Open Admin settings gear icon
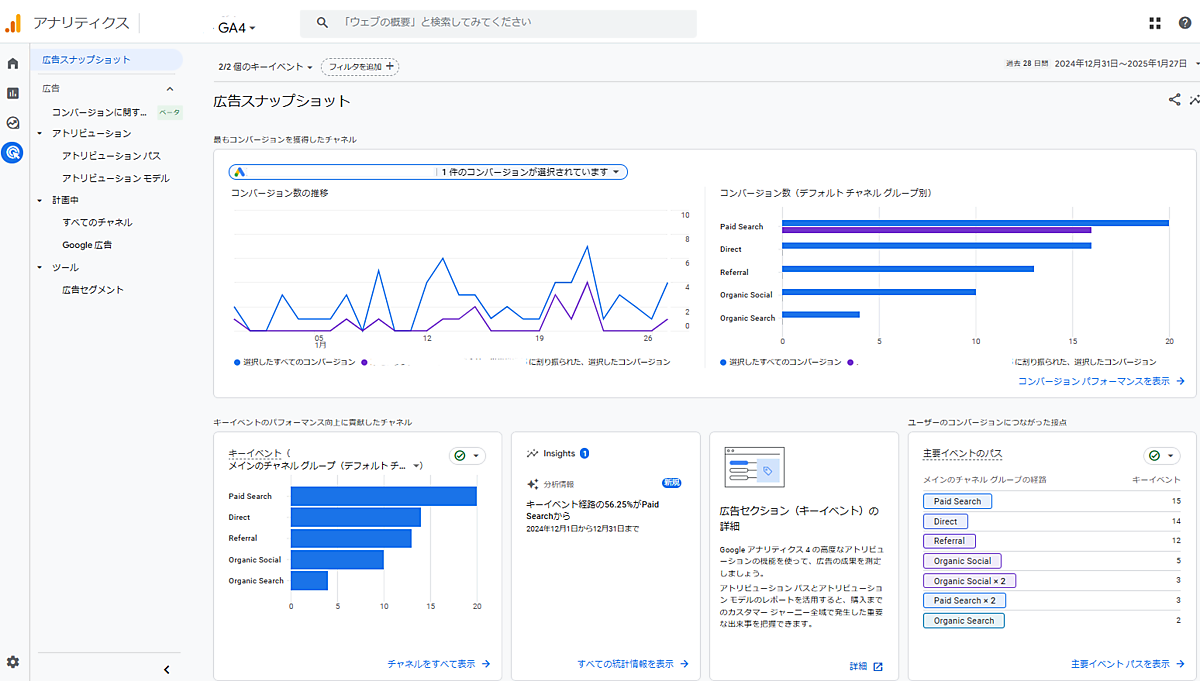This screenshot has width=1200, height=681. click(x=13, y=661)
